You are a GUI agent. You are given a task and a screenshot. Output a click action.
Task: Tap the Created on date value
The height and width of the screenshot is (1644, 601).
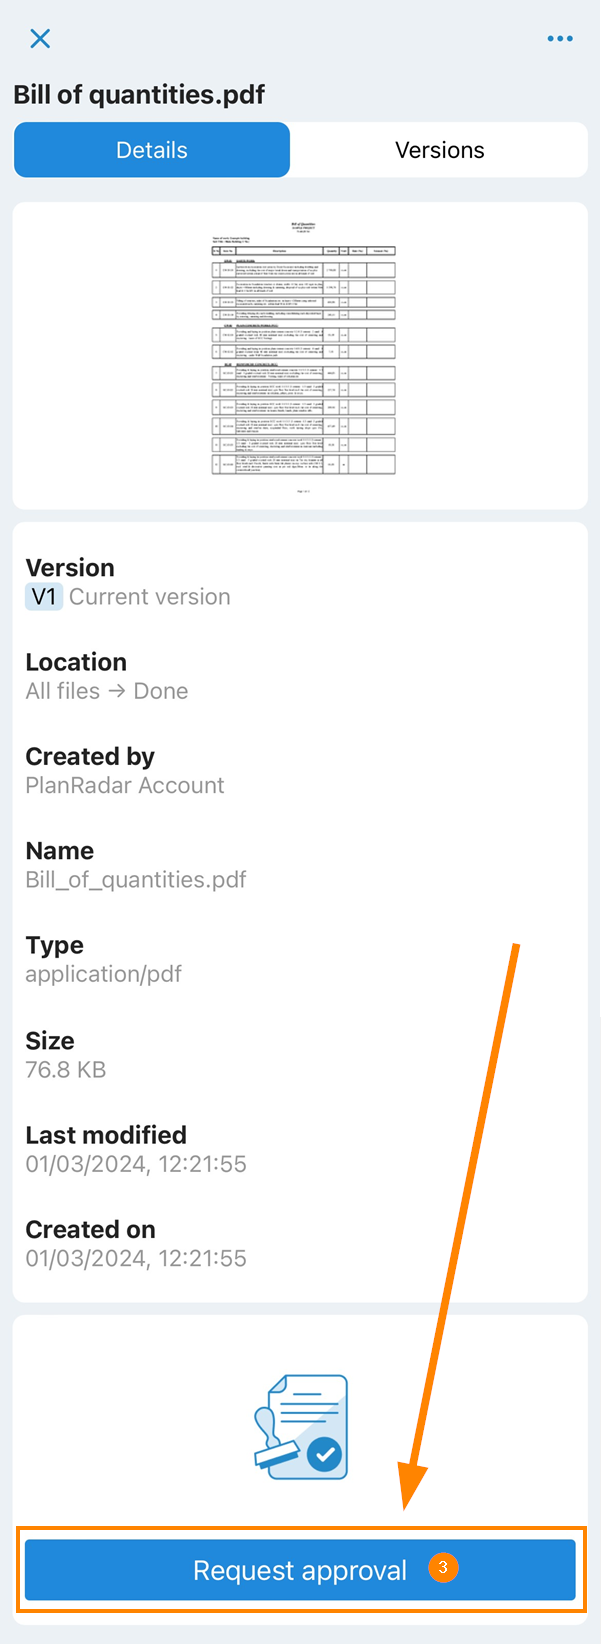click(135, 1258)
